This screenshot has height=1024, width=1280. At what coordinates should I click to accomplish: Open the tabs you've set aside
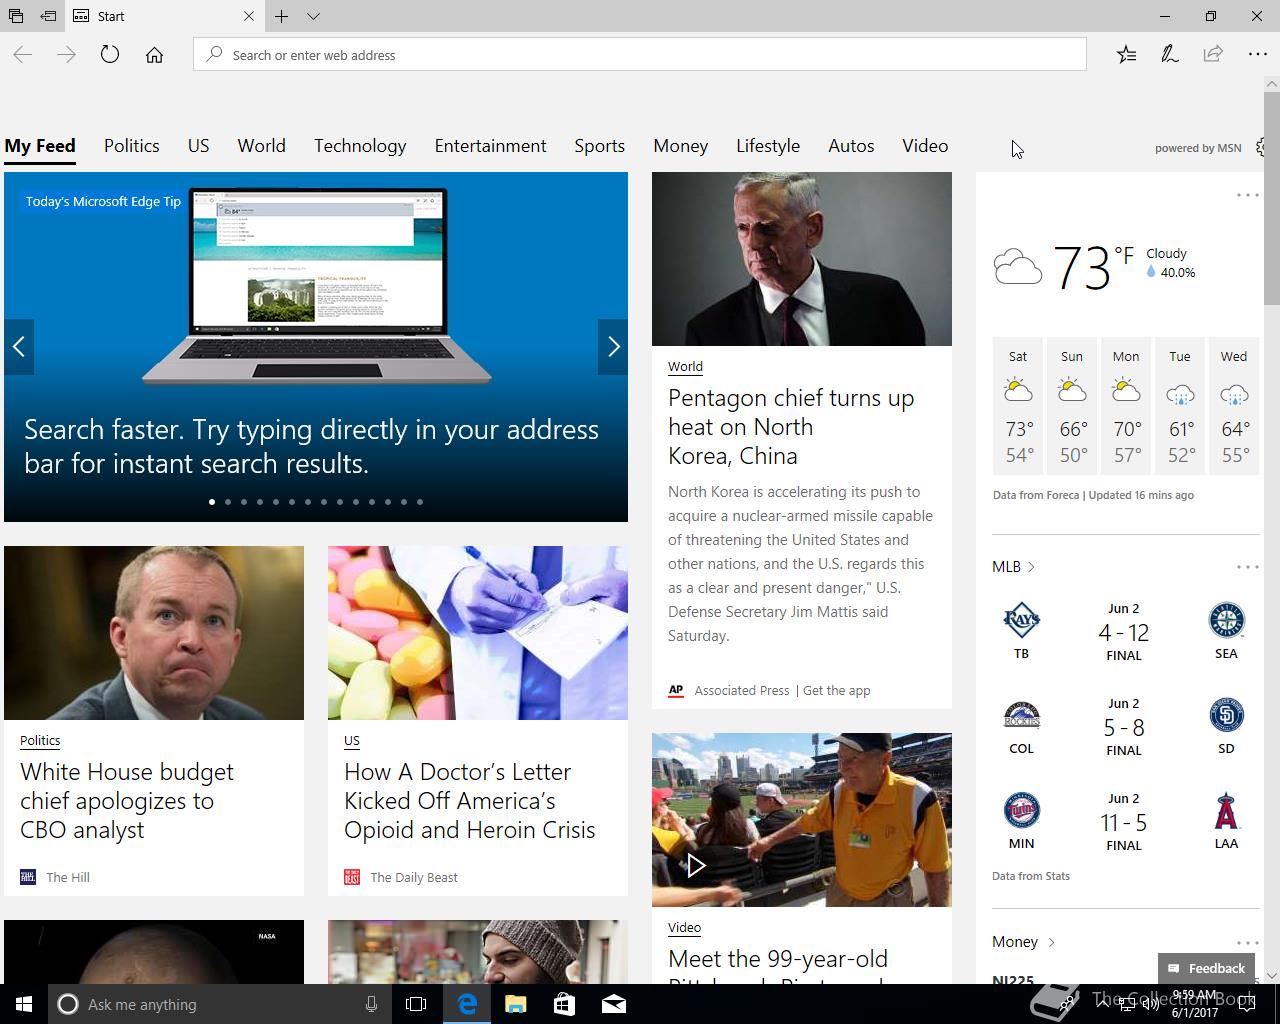tap(16, 16)
